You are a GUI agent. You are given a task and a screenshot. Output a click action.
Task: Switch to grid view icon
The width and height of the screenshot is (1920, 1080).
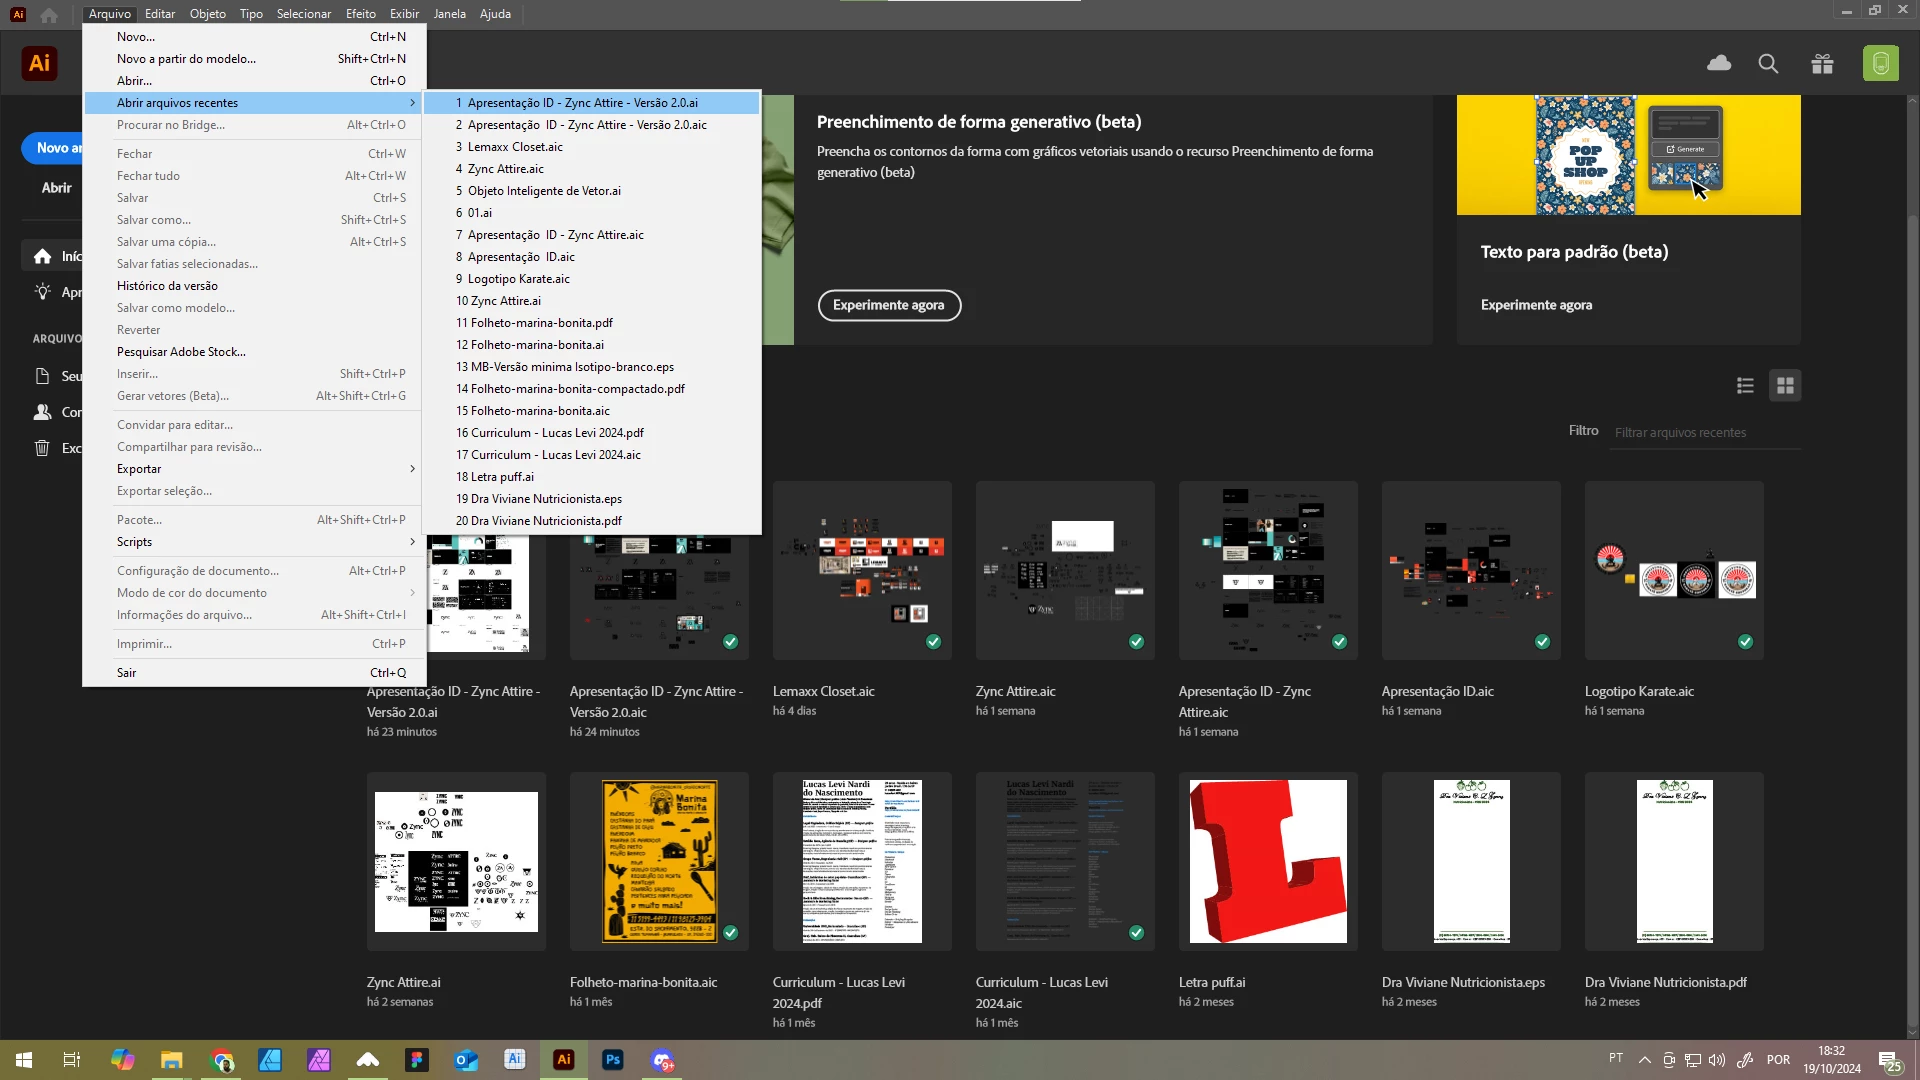[1785, 386]
